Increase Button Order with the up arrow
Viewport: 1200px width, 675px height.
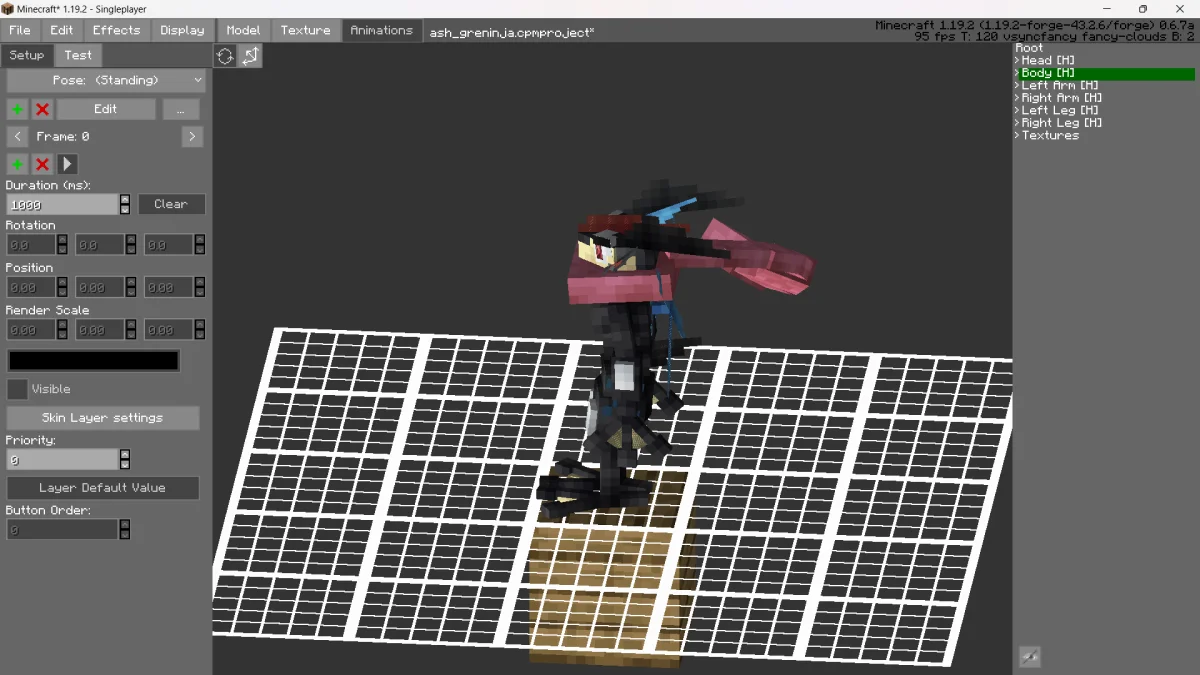point(125,524)
